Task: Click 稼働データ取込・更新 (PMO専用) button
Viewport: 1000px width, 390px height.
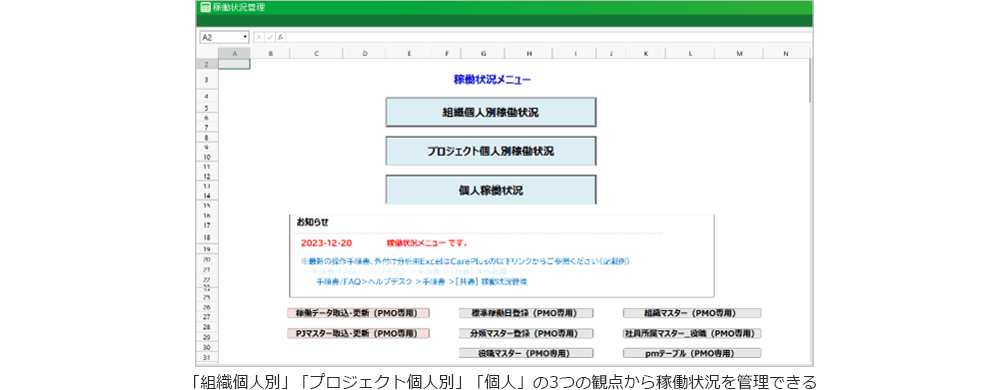Action: click(x=358, y=313)
